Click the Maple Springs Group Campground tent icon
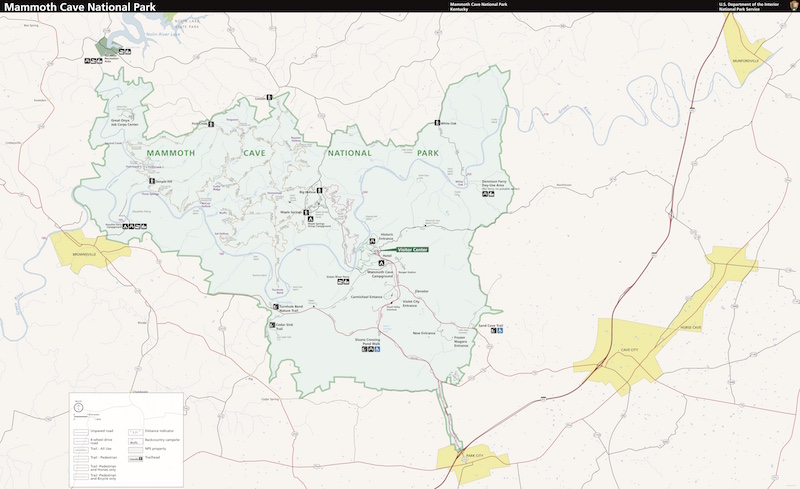The height and width of the screenshot is (489, 800). point(310,219)
